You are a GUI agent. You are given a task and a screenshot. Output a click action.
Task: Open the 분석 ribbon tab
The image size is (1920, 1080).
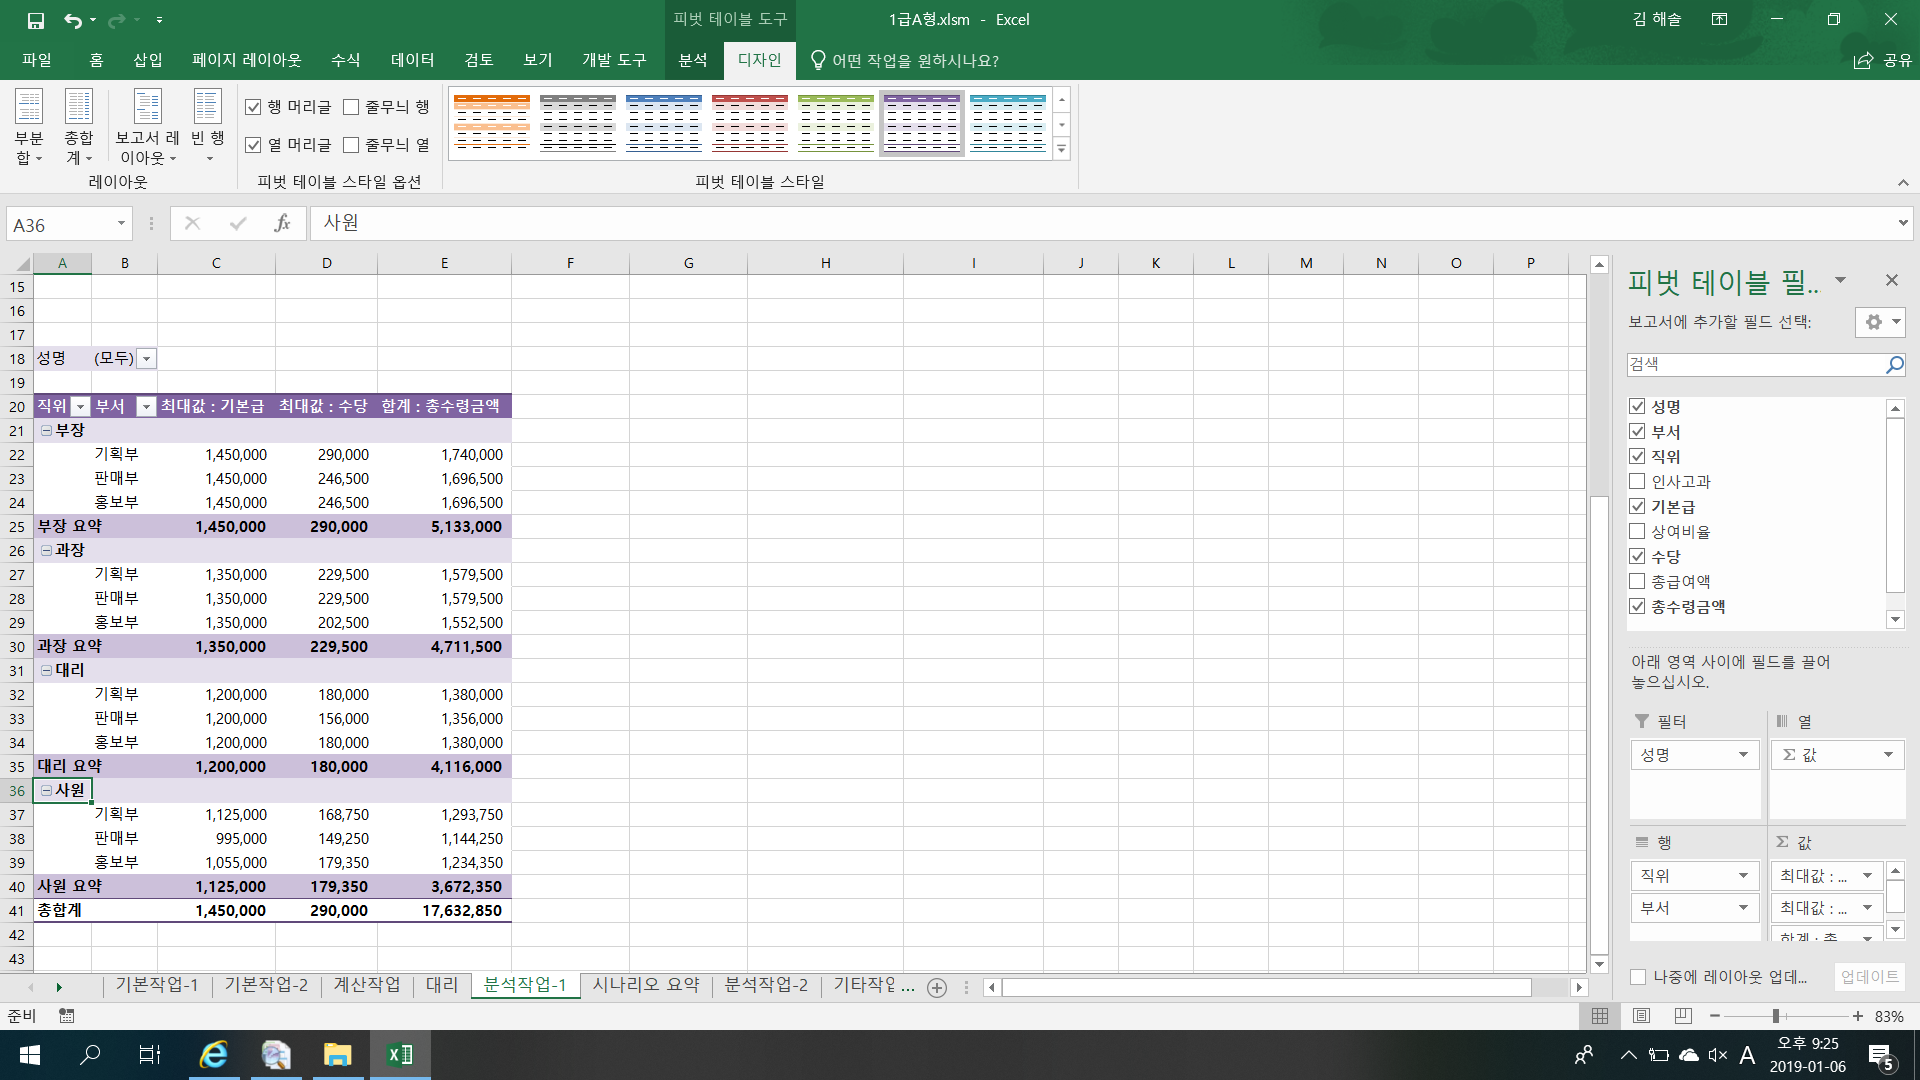point(692,60)
